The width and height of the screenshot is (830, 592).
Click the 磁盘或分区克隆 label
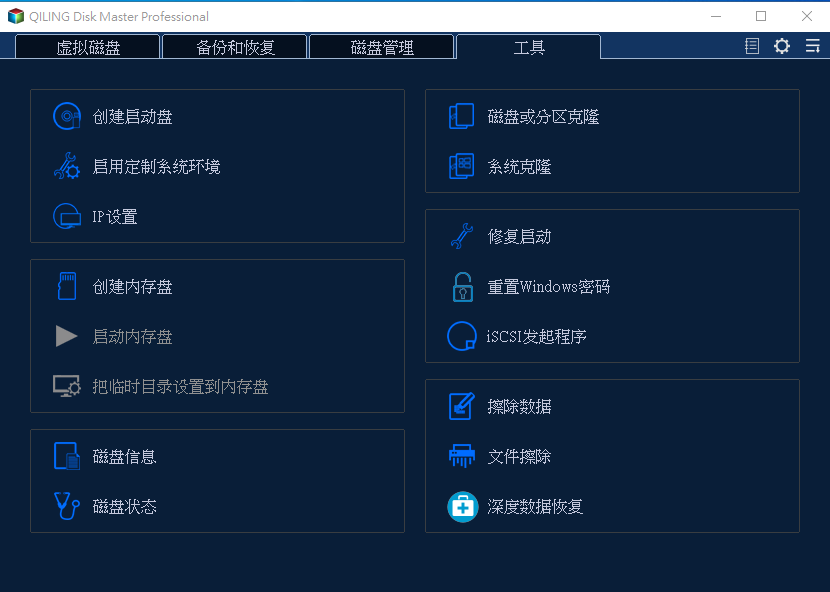click(x=543, y=116)
